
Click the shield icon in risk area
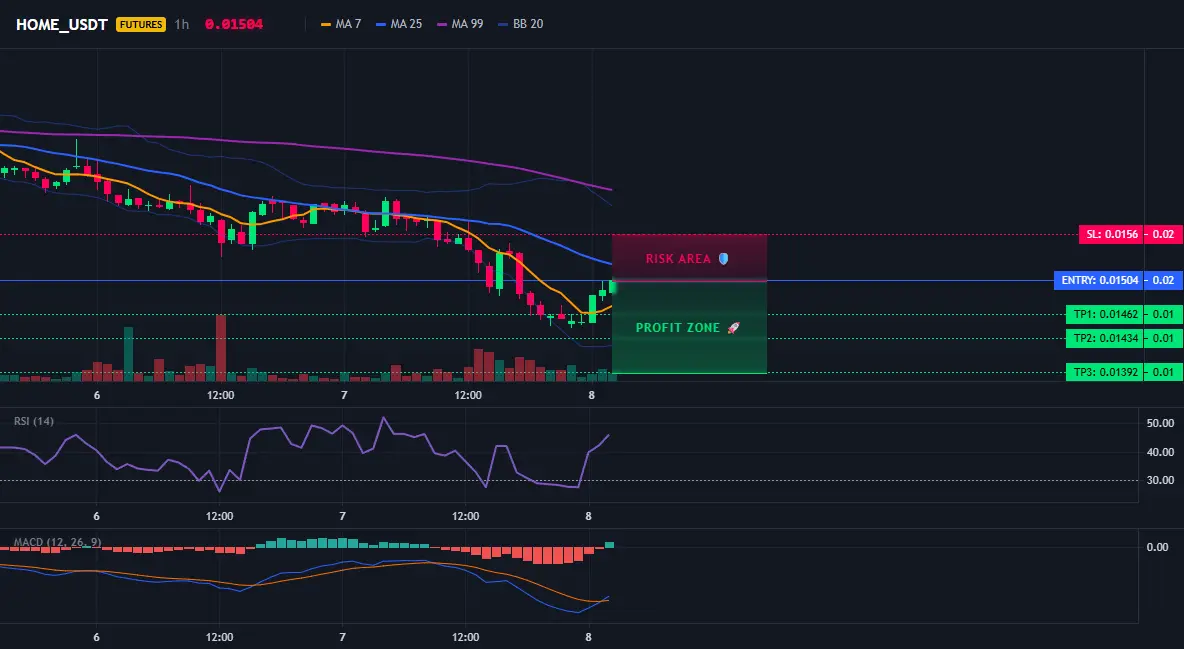pos(723,258)
